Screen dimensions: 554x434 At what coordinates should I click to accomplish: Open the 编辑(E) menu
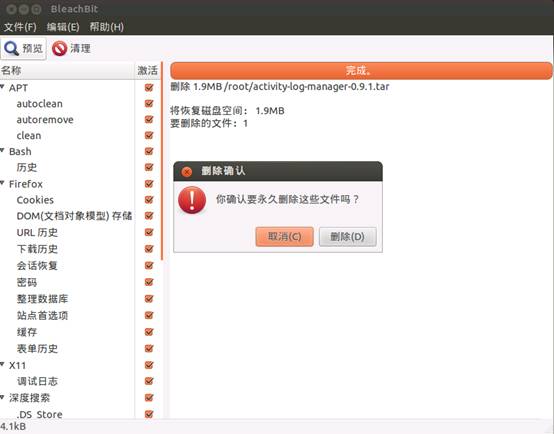click(x=63, y=27)
